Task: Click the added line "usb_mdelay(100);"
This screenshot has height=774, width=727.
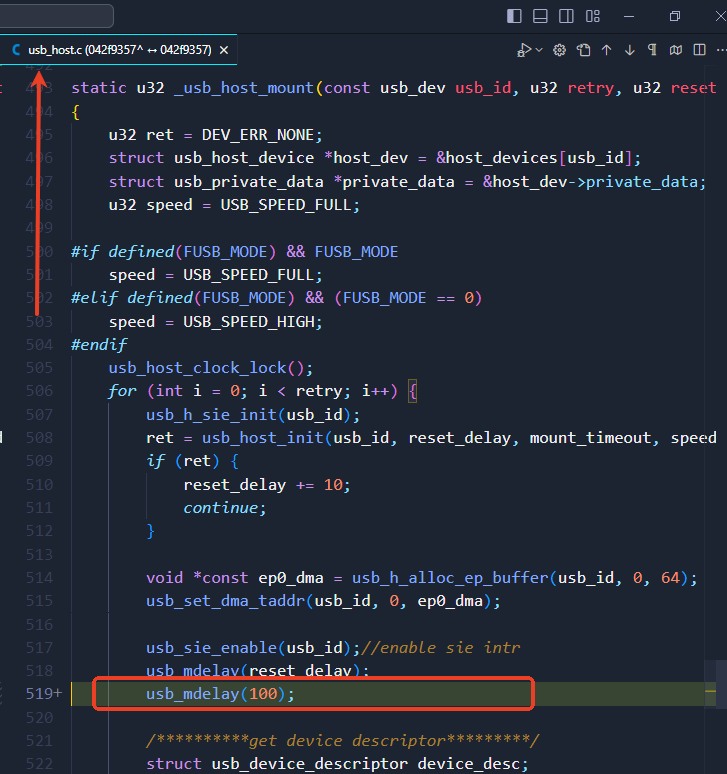Action: pyautogui.click(x=220, y=694)
